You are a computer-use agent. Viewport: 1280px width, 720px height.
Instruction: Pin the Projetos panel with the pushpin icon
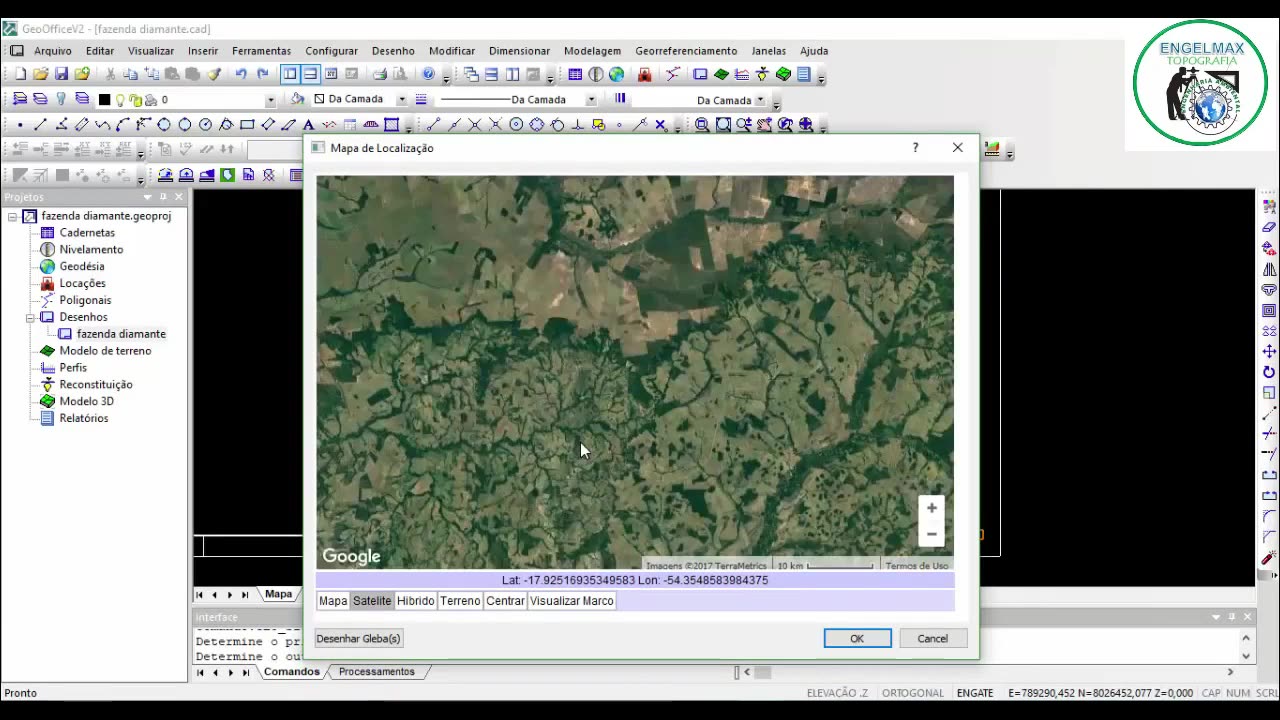(163, 197)
